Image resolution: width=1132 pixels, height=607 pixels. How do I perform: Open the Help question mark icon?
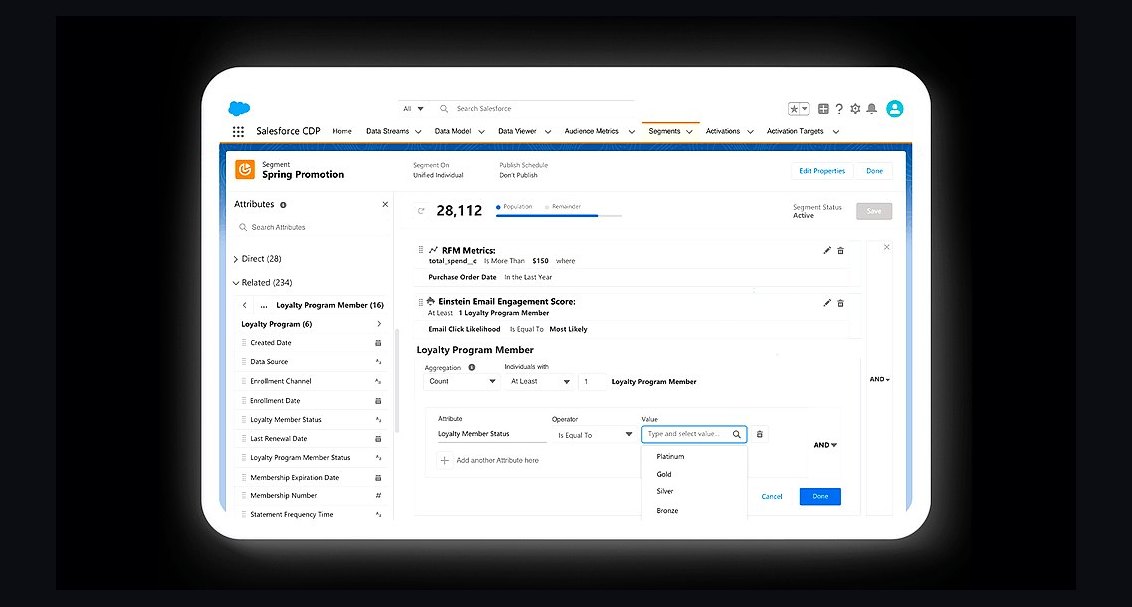point(839,109)
